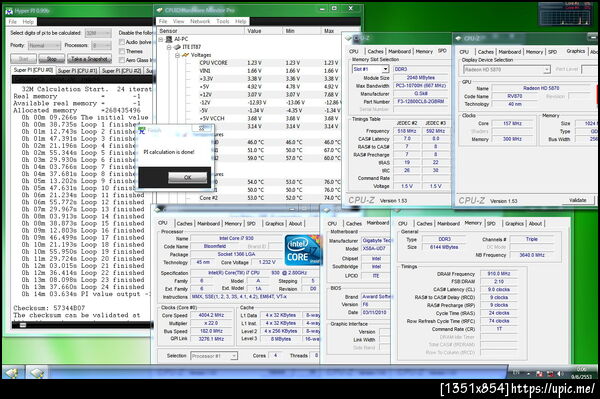Open the View menu in HWMonitor

tap(178, 21)
